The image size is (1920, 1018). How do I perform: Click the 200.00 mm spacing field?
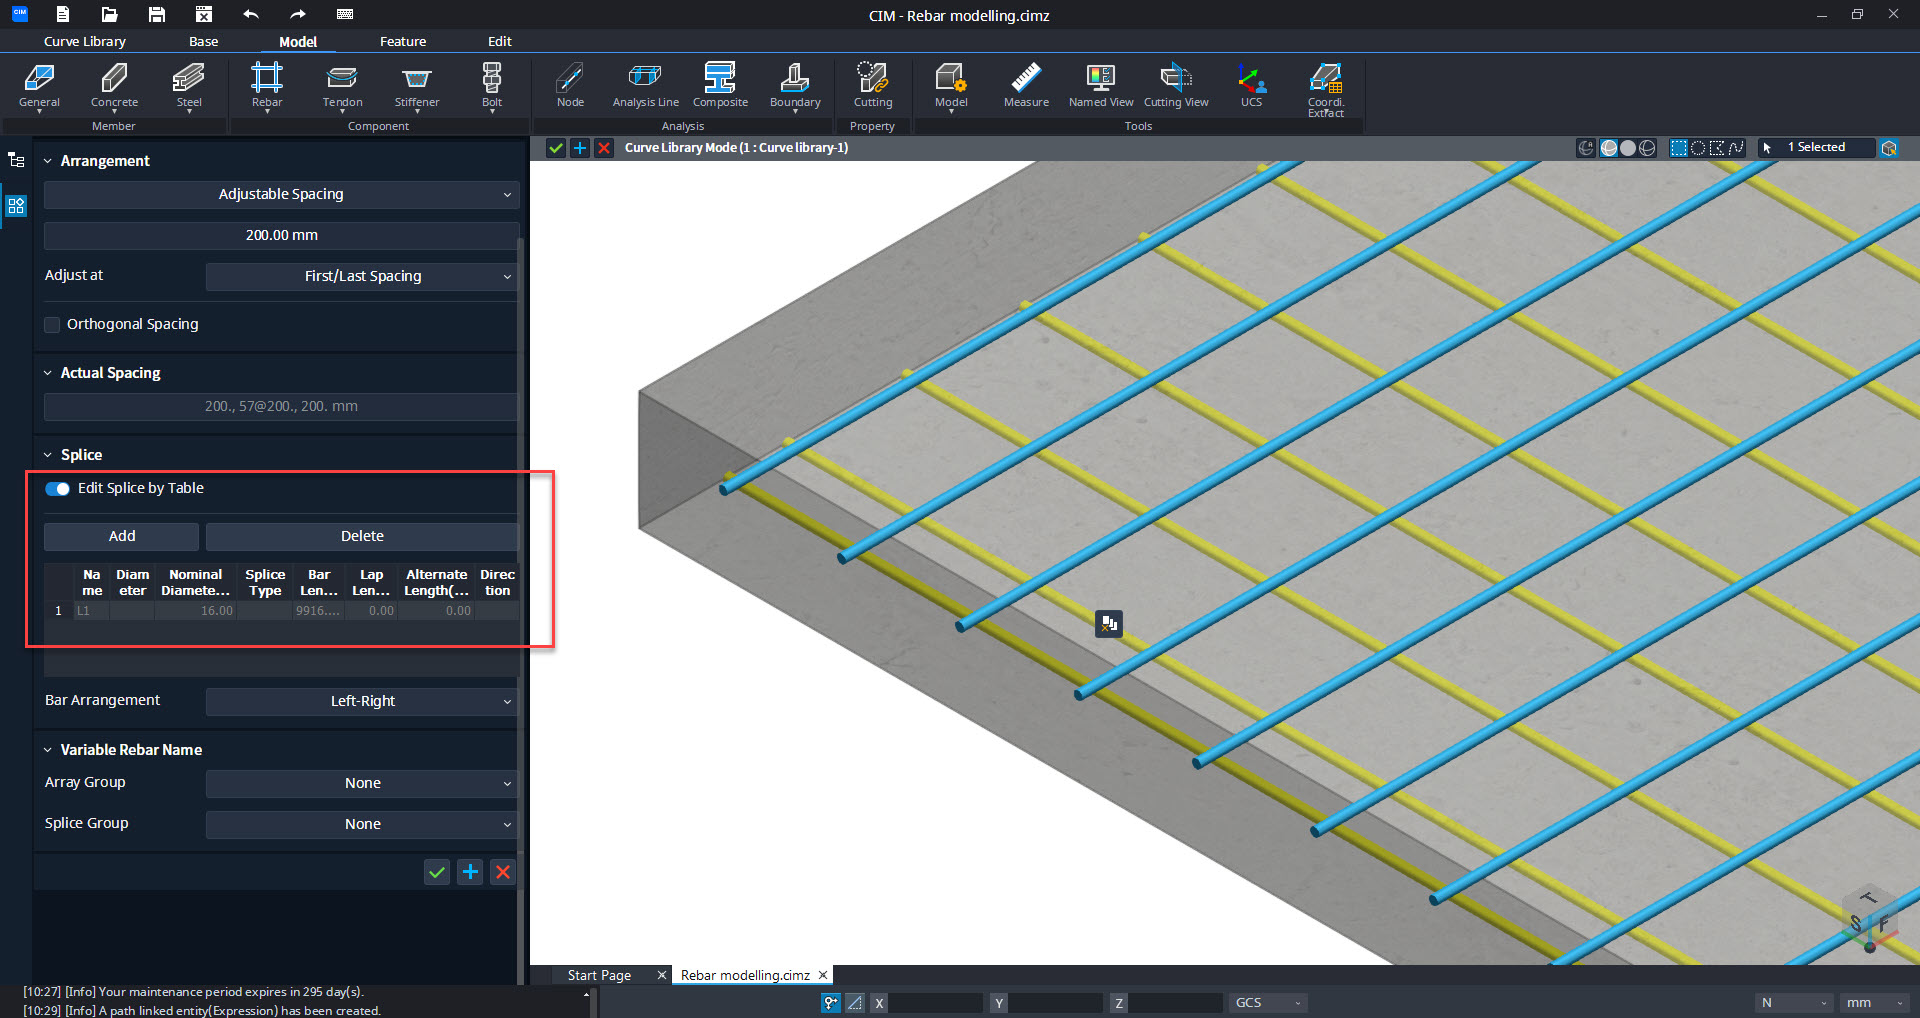pos(281,235)
